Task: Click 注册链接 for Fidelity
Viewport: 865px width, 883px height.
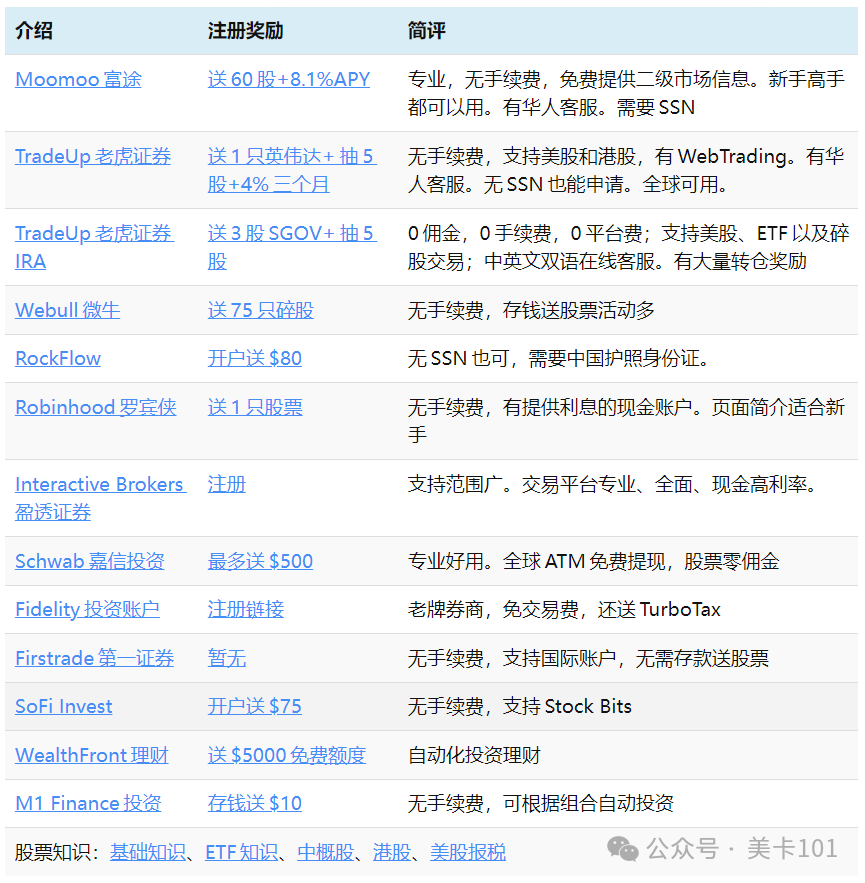Action: tap(246, 609)
